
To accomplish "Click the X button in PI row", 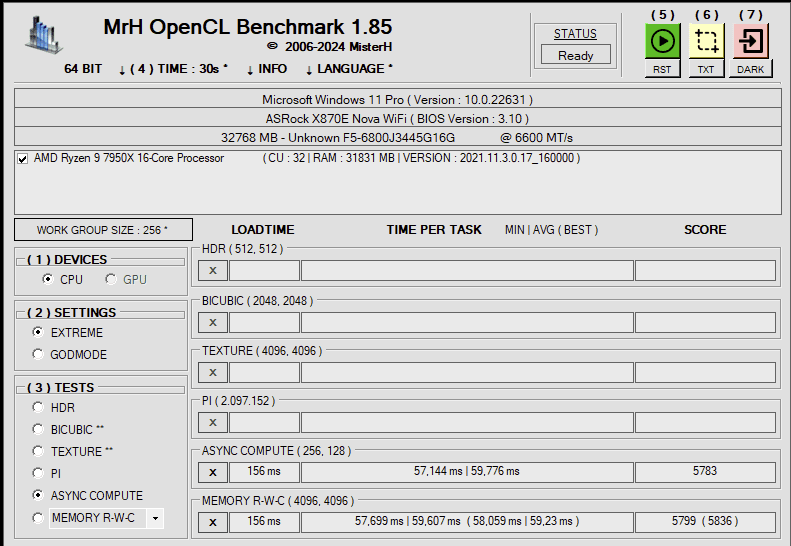I will click(x=213, y=422).
